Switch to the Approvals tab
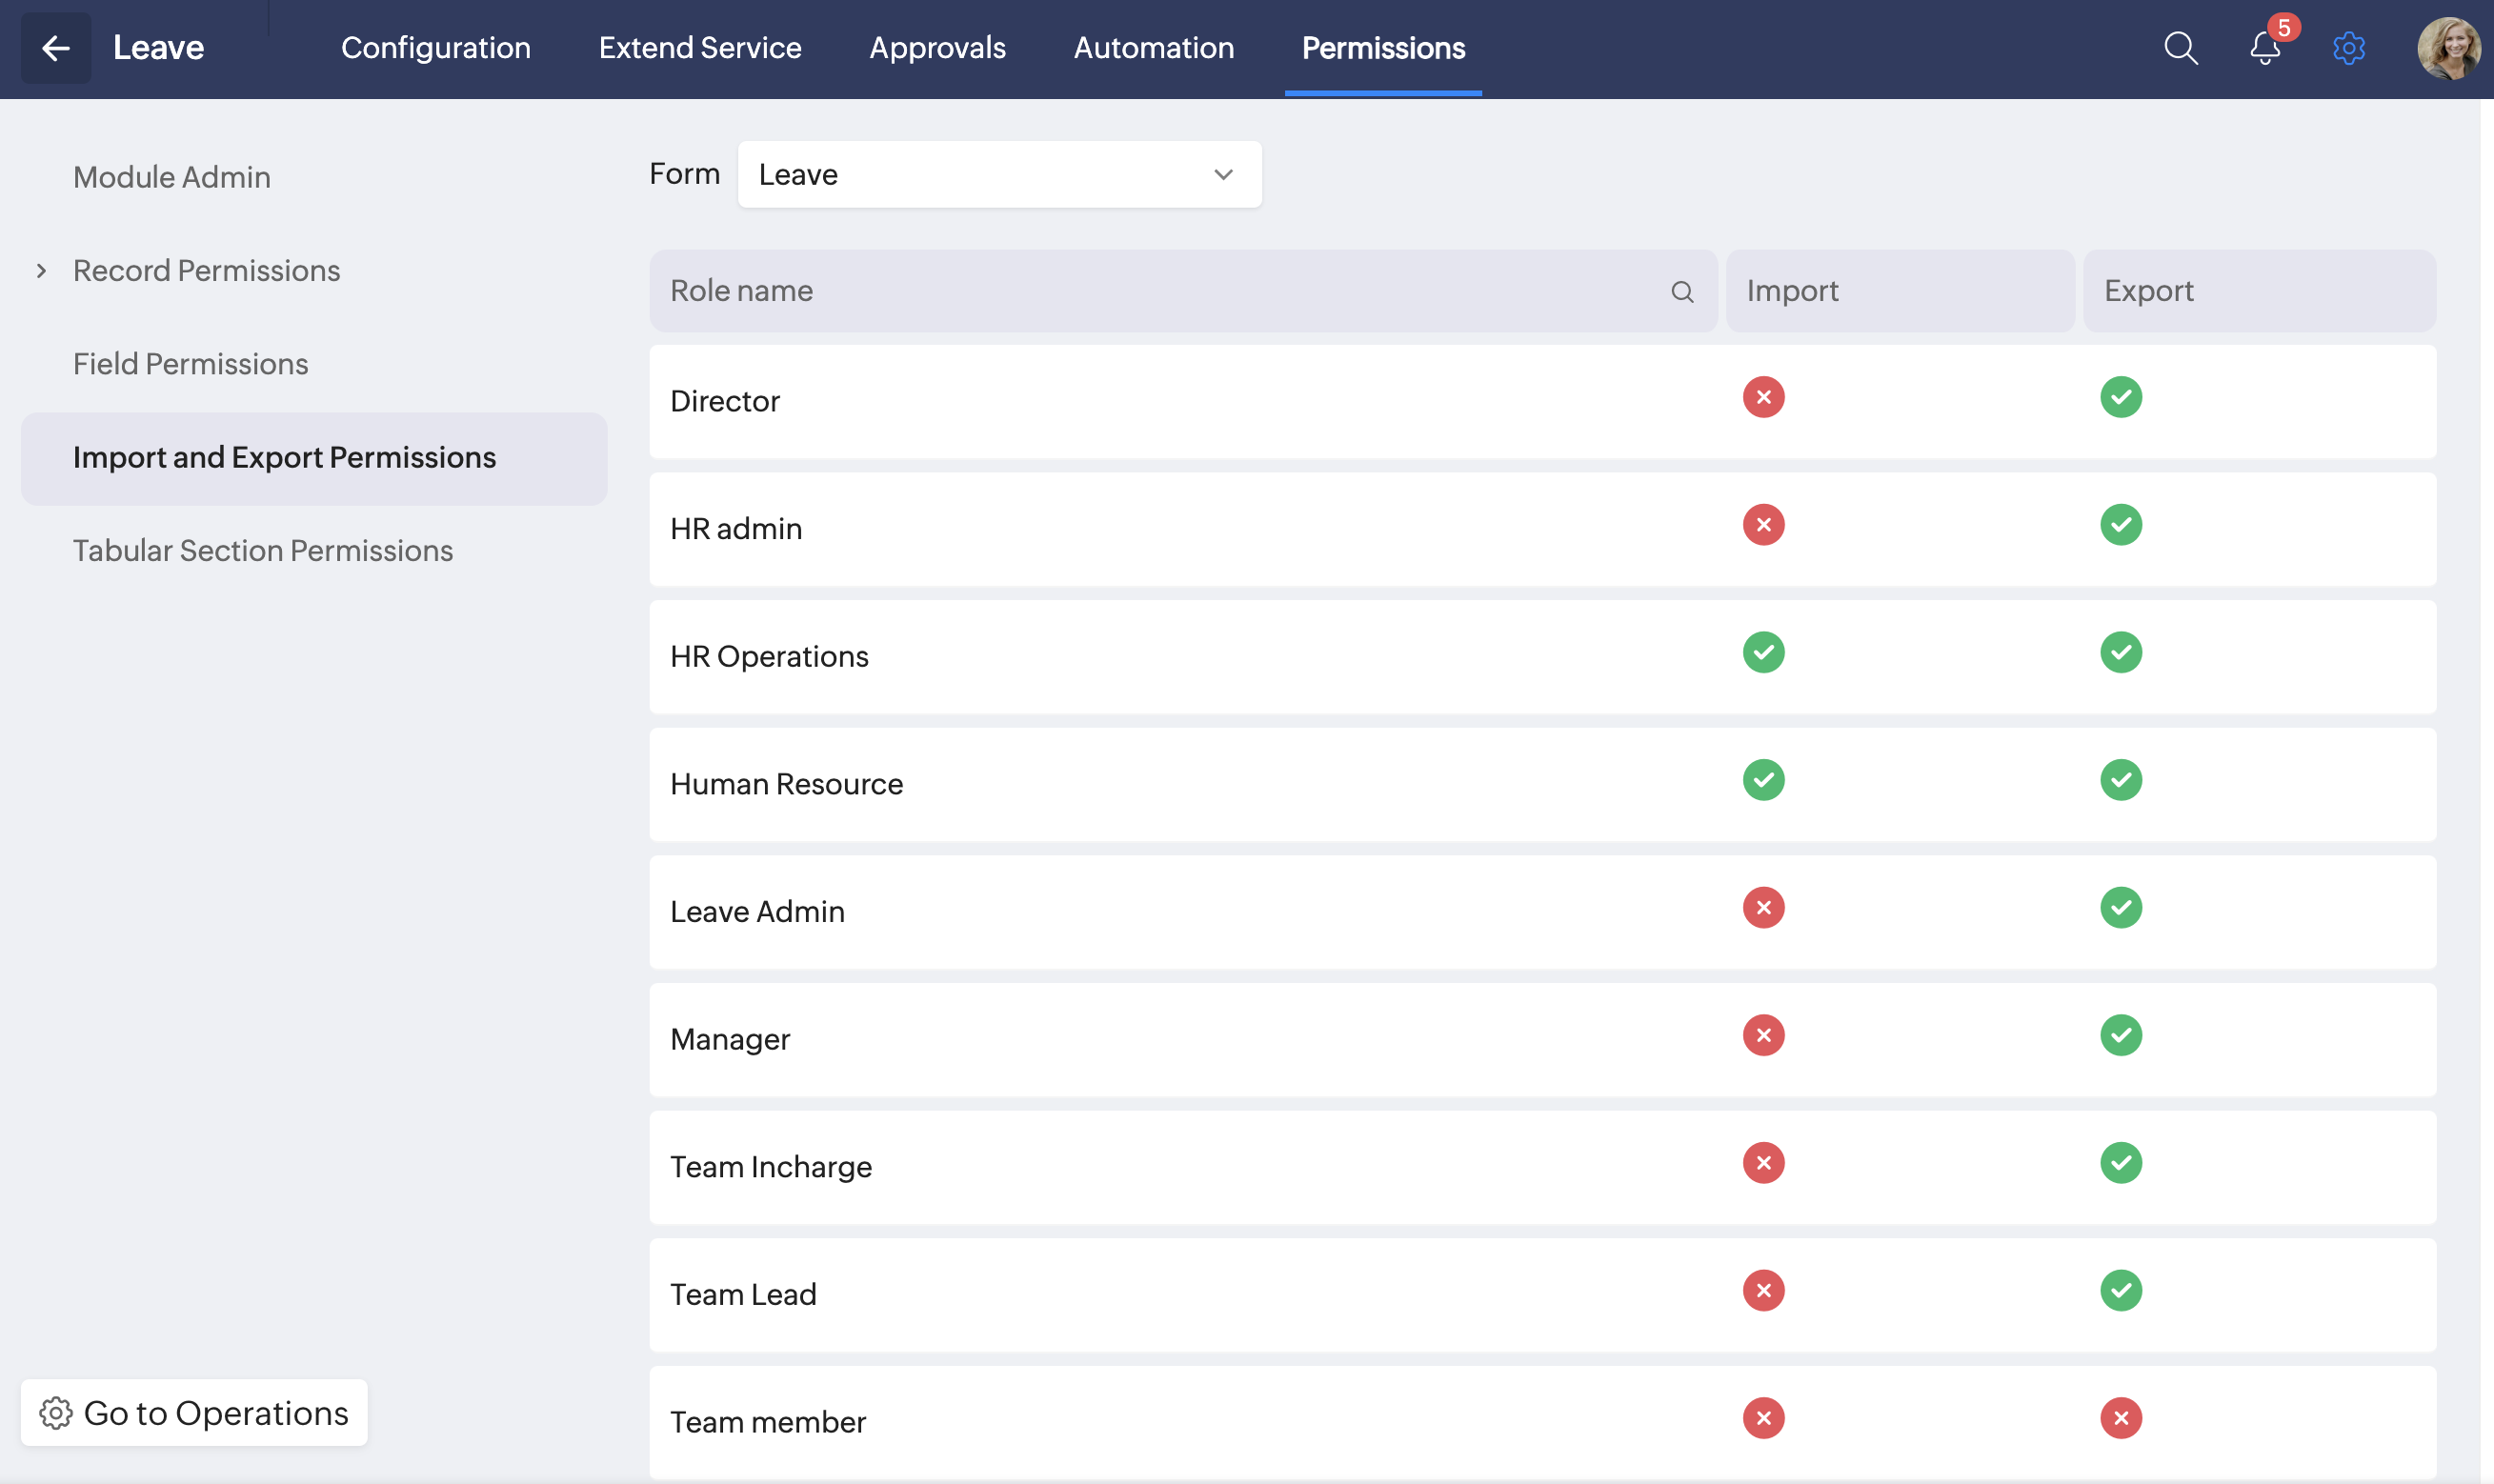This screenshot has height=1484, width=2494. coord(937,48)
